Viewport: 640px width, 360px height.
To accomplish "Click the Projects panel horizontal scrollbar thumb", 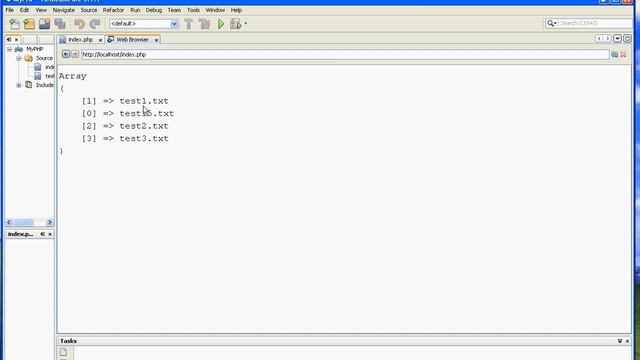I will (24, 222).
